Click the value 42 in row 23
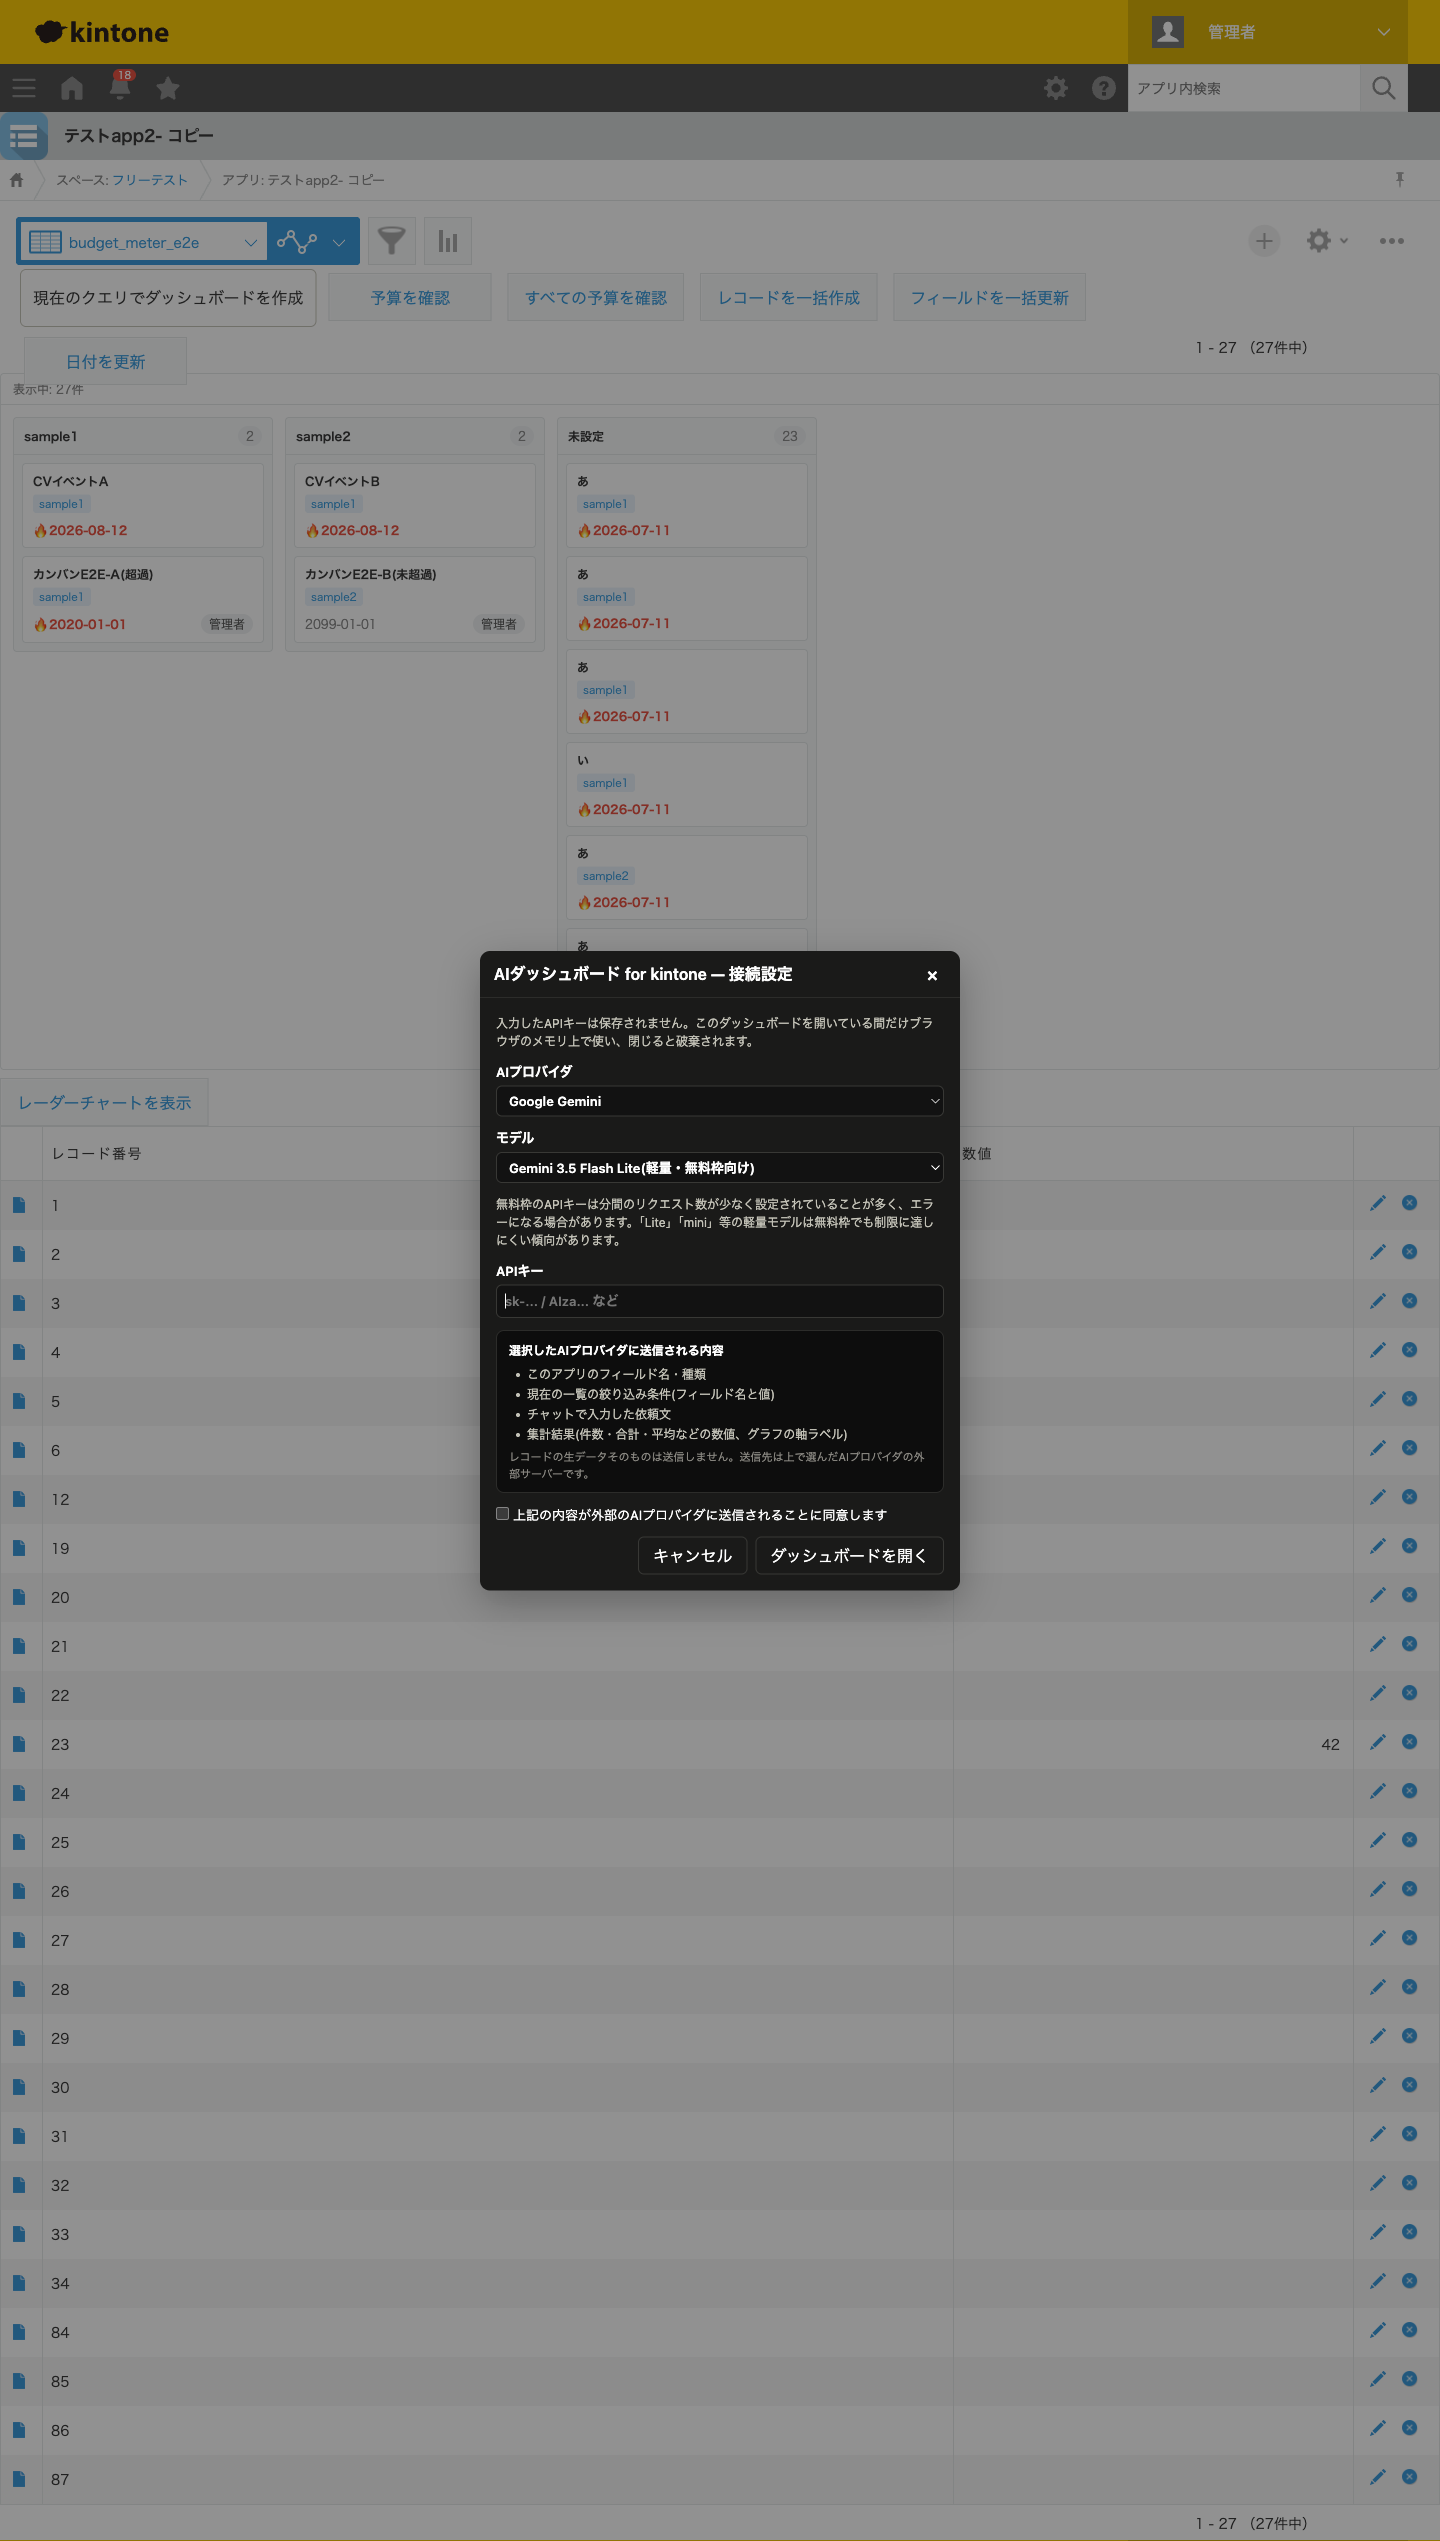Screen dimensions: 1440x2541 1330,1744
